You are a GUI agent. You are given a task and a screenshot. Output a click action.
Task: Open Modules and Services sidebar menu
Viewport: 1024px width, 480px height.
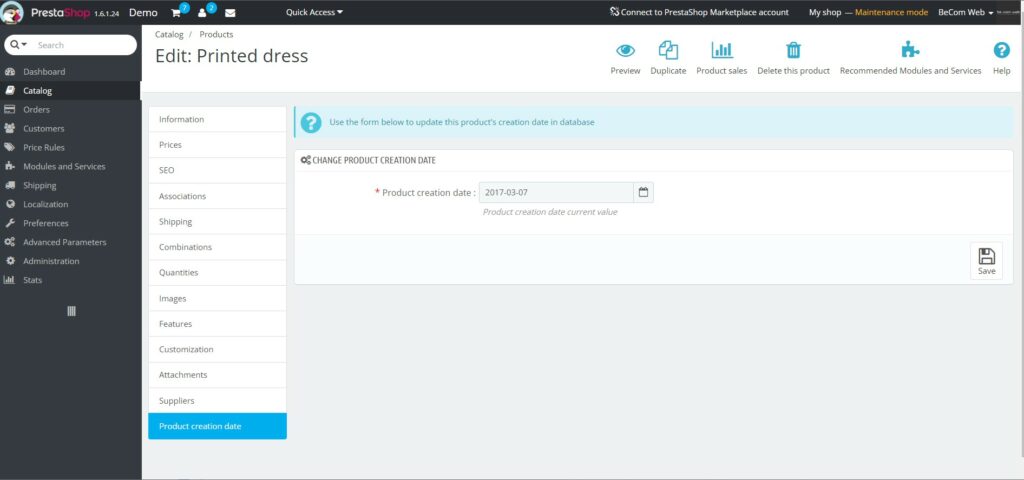pos(71,167)
